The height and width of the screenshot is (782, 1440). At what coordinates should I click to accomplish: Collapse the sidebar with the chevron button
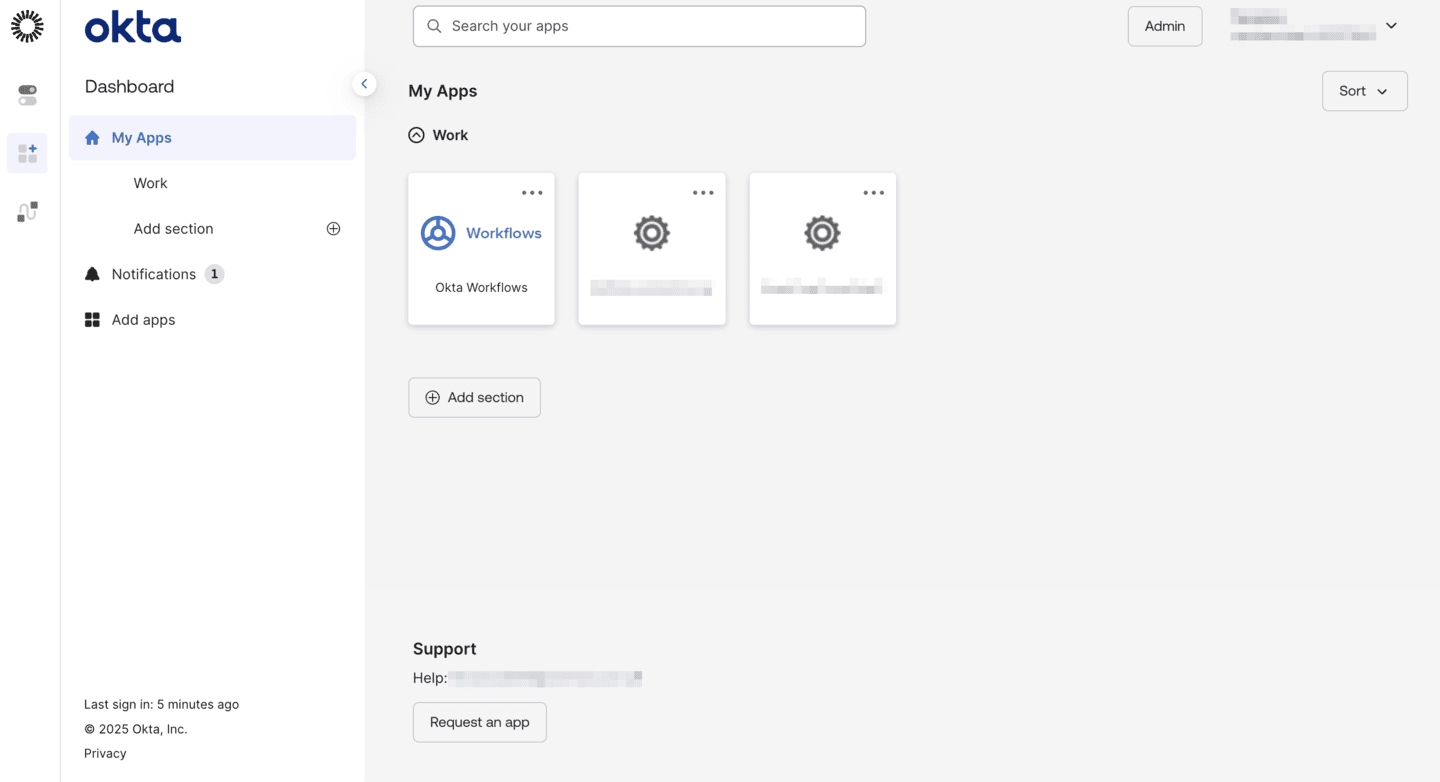click(364, 84)
